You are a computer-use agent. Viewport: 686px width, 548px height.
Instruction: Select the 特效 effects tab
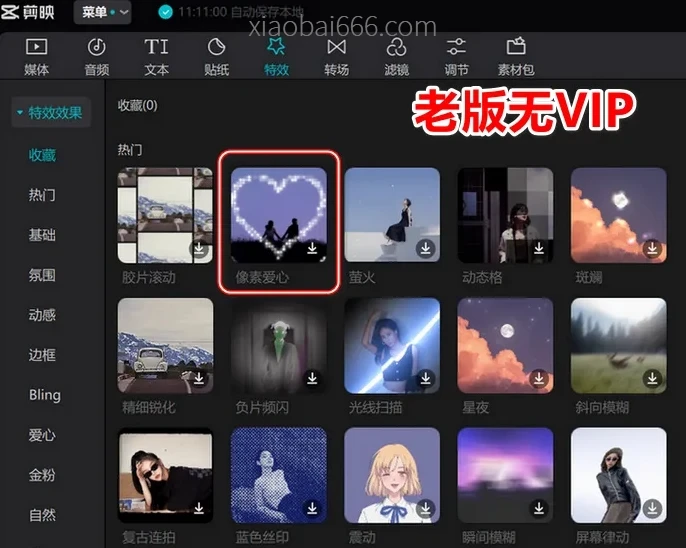pos(276,57)
